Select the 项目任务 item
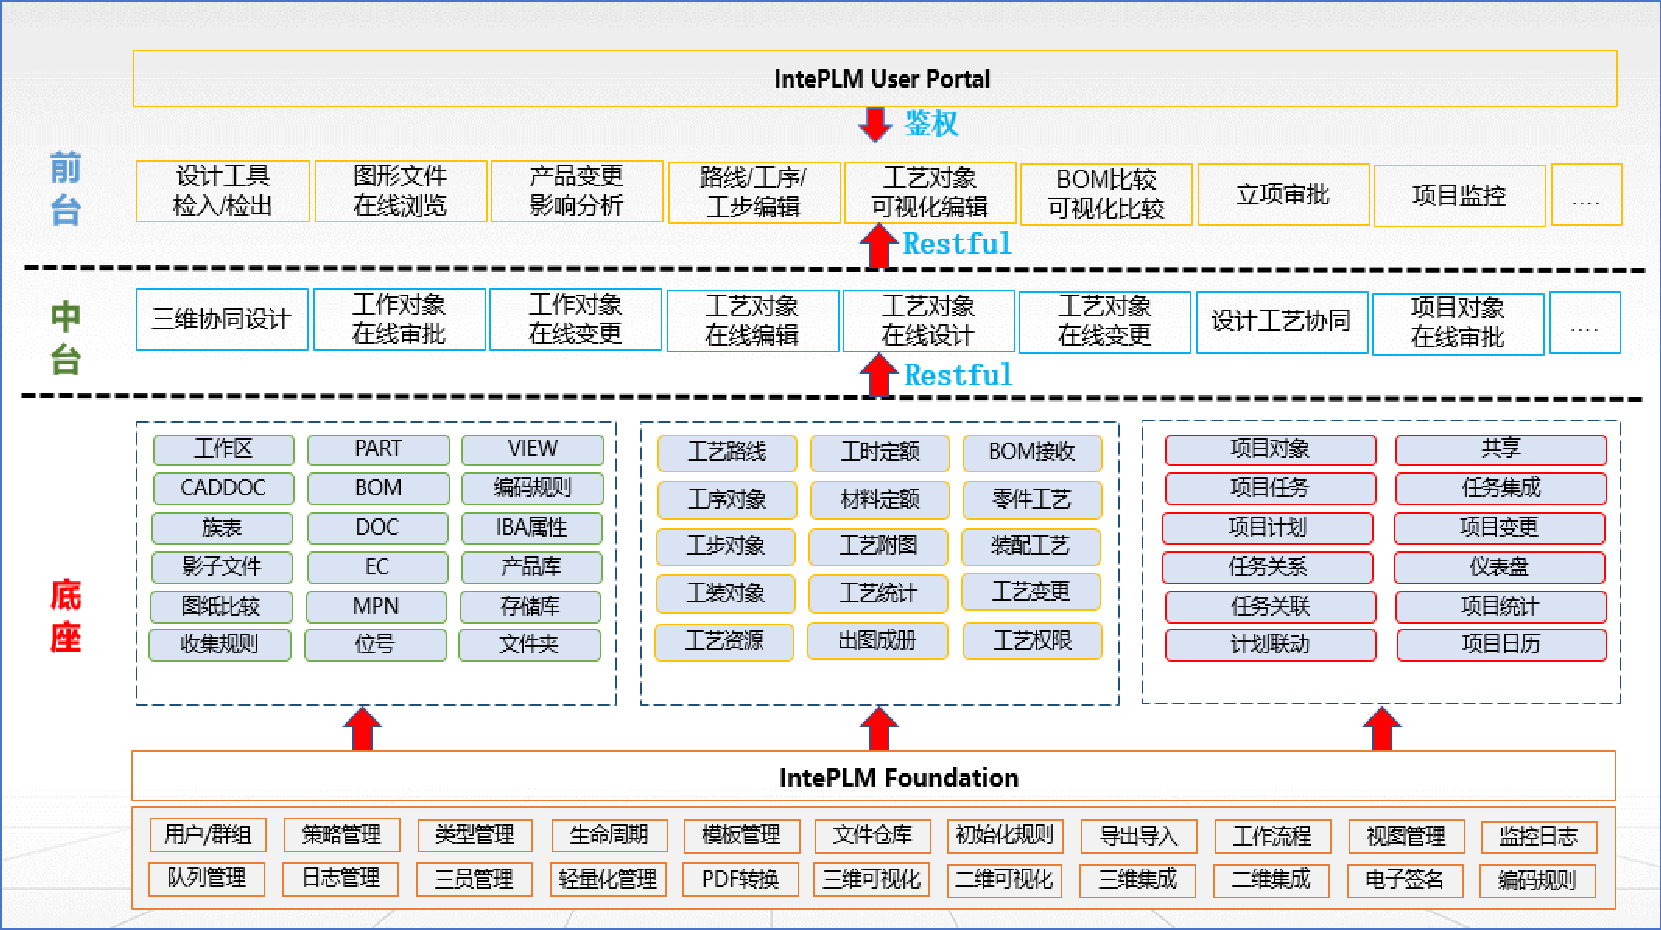The width and height of the screenshot is (1661, 930). [1270, 488]
